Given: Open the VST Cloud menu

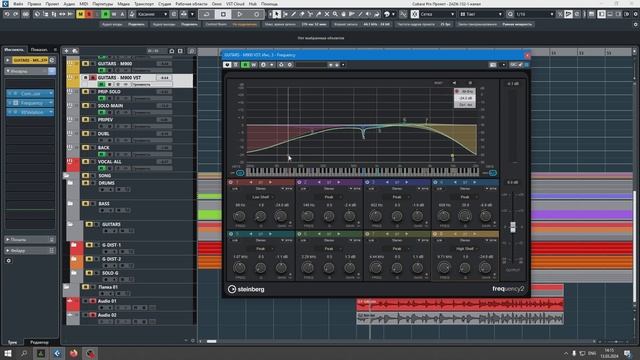Looking at the screenshot, I should pyautogui.click(x=235, y=4).
